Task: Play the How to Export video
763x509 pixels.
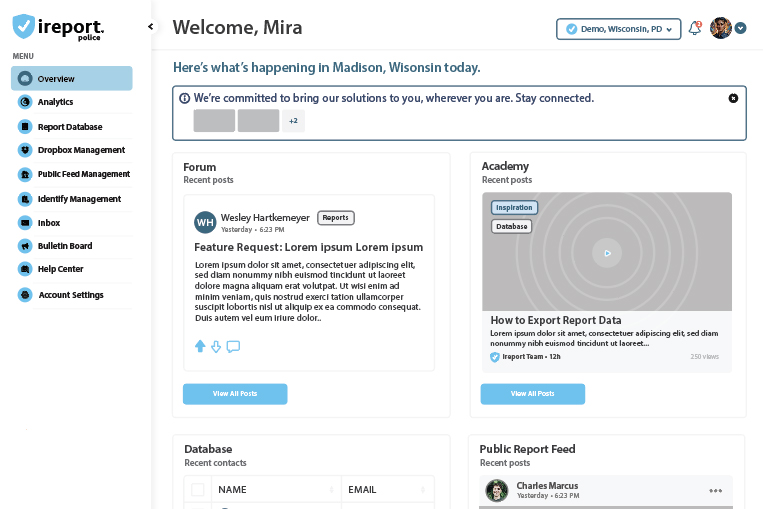Action: tap(606, 253)
